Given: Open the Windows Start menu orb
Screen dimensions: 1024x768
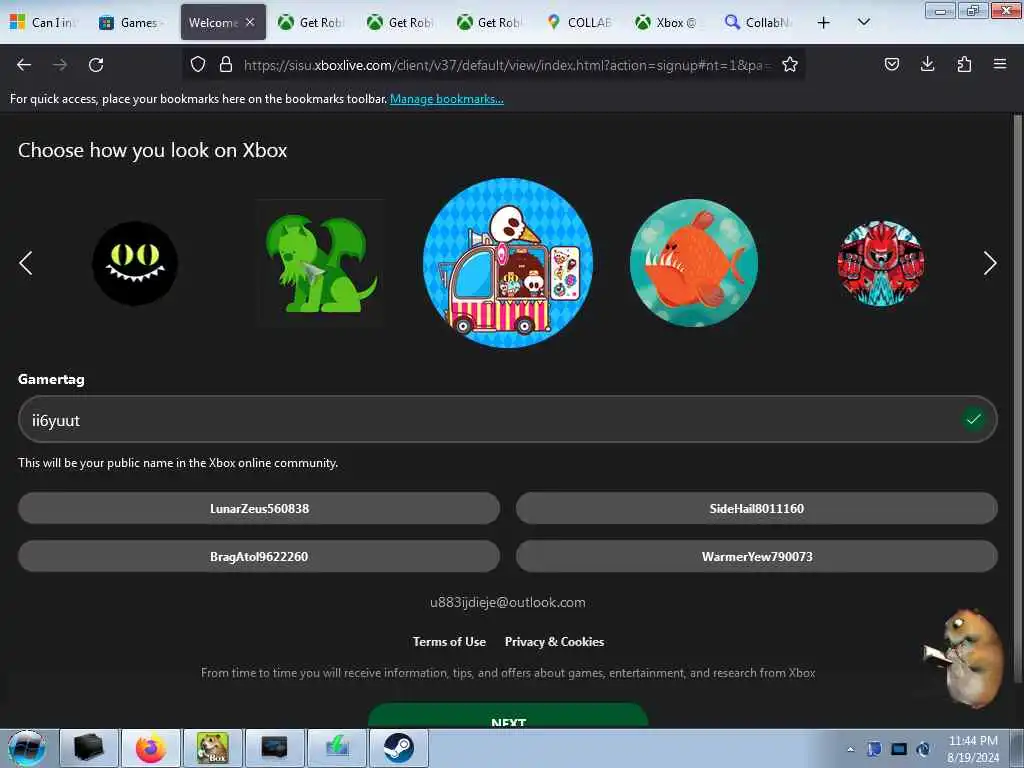Looking at the screenshot, I should coord(27,748).
